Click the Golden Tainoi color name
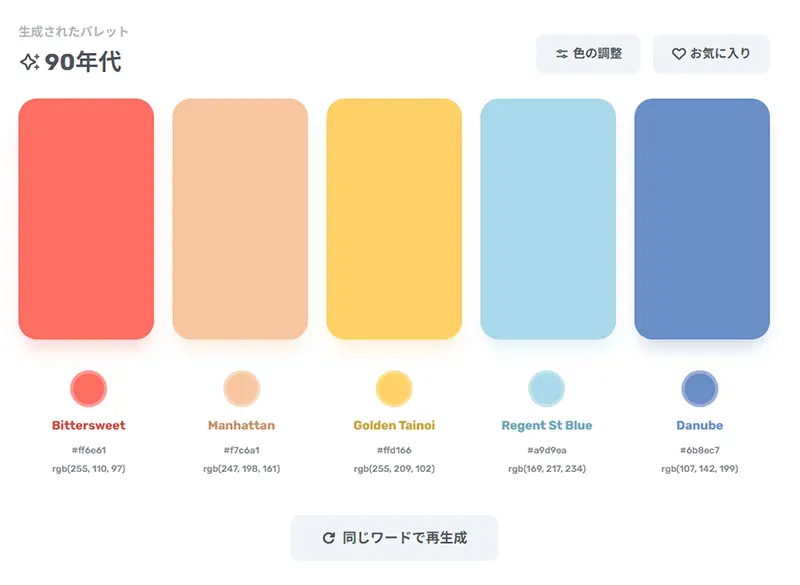800x585 pixels. 394,425
